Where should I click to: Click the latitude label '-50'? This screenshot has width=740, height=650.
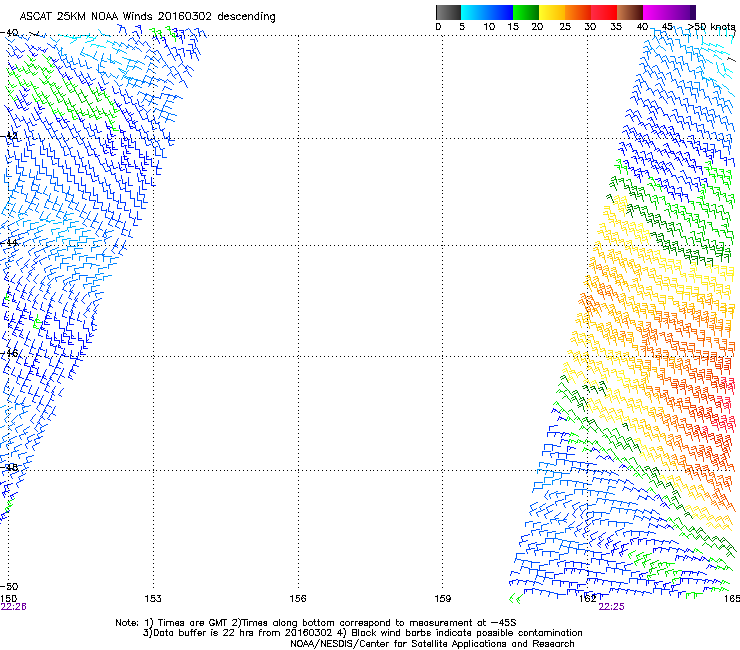coord(9,587)
